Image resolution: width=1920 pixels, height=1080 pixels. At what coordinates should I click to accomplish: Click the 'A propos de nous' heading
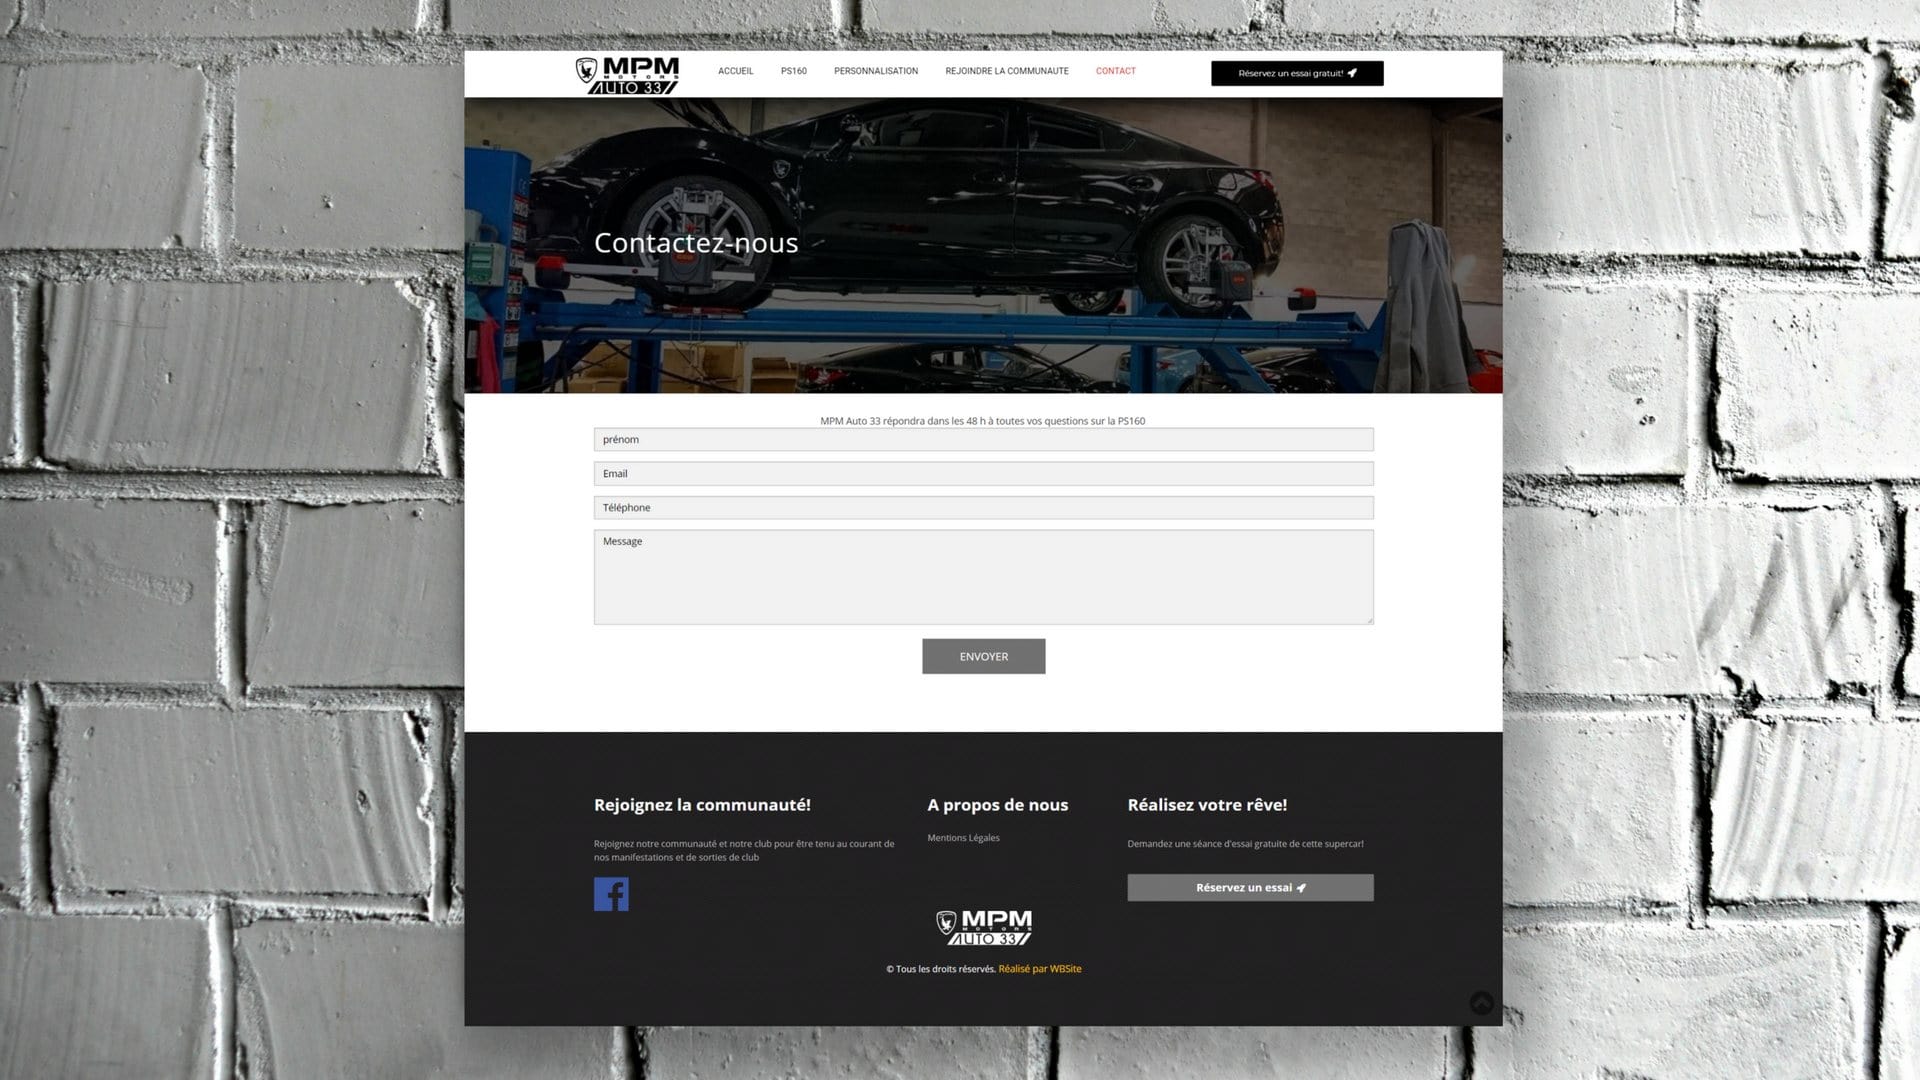coord(997,805)
